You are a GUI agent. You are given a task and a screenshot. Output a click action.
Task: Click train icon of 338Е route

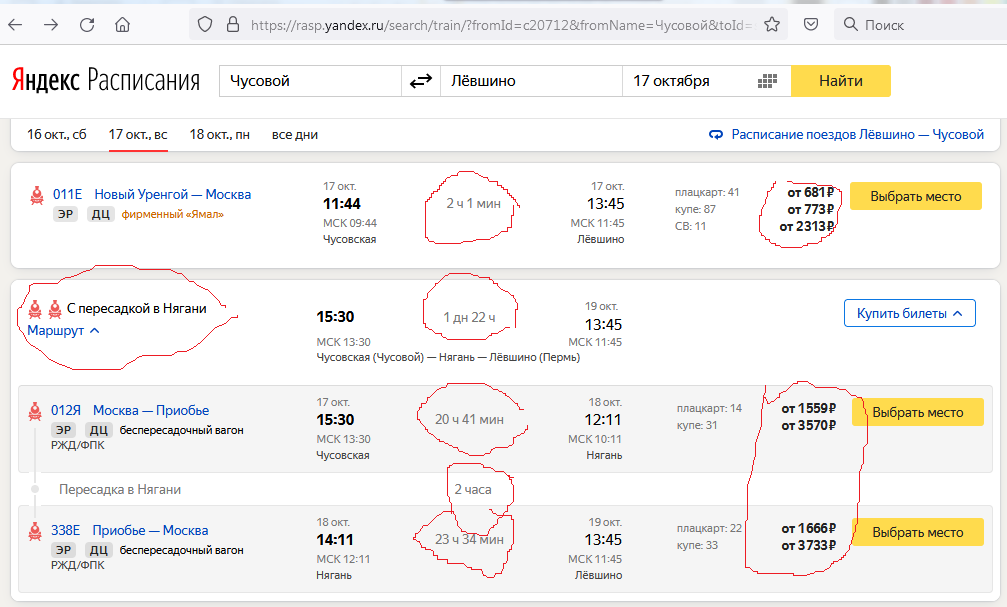[35, 531]
